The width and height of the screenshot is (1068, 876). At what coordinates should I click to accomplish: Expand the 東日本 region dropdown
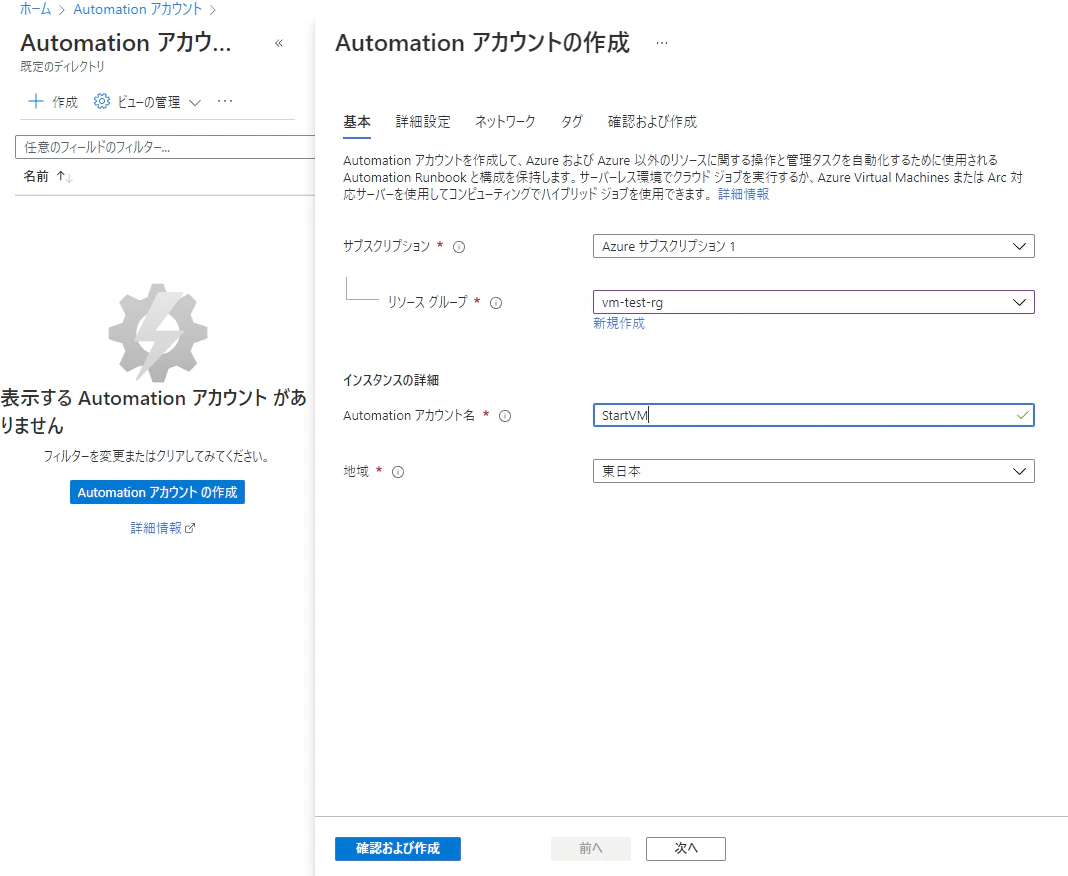point(1019,471)
